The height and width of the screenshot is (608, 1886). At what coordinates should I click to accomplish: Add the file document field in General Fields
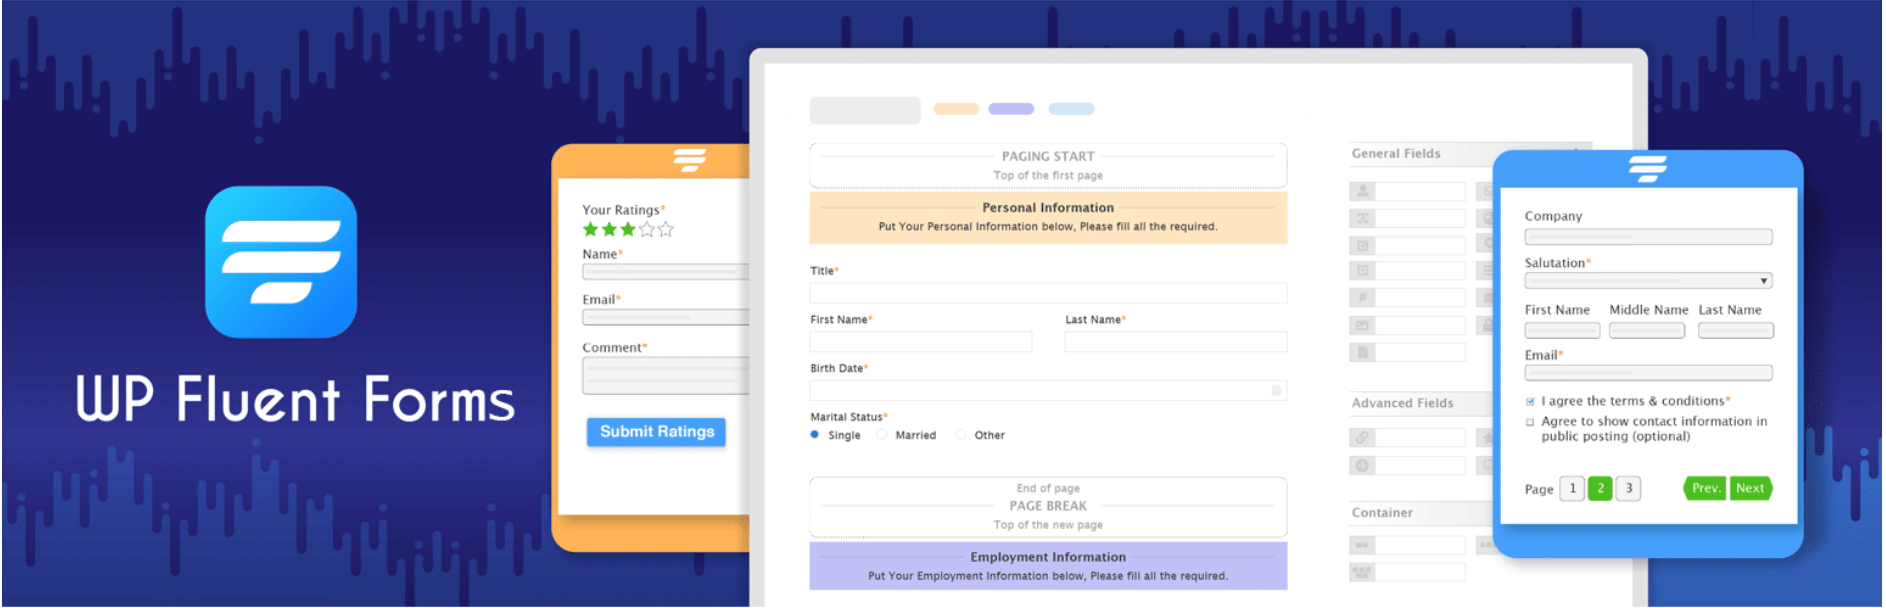(x=1408, y=352)
